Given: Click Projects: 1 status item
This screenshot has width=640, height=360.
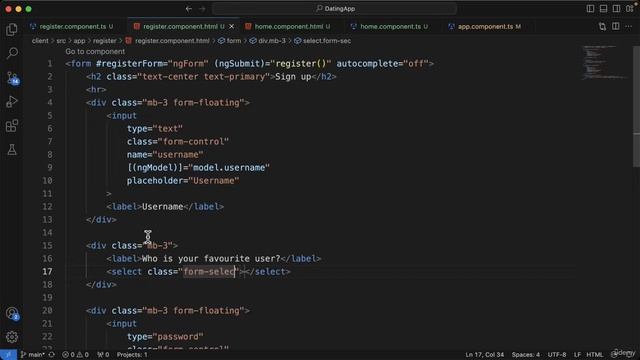Looking at the screenshot, I should [x=132, y=355].
